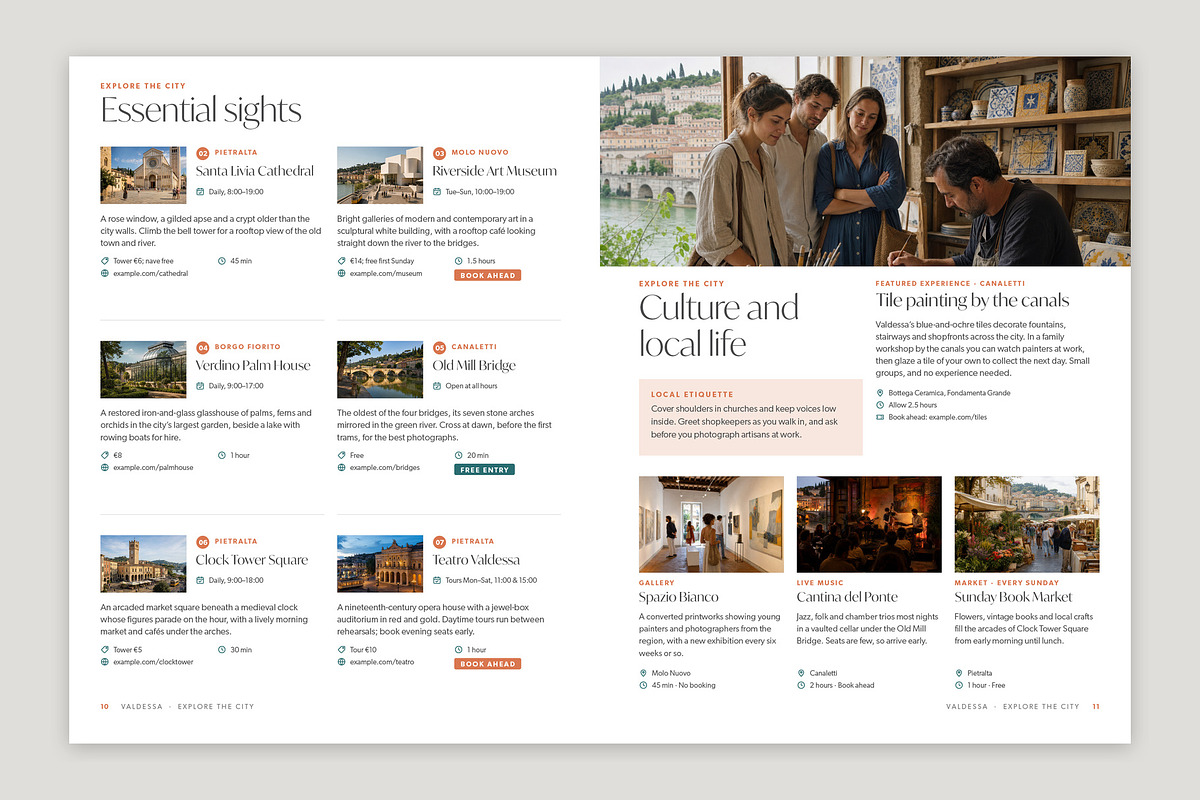Click the Teatro Valdessa title
This screenshot has width=1200, height=800.
476,559
